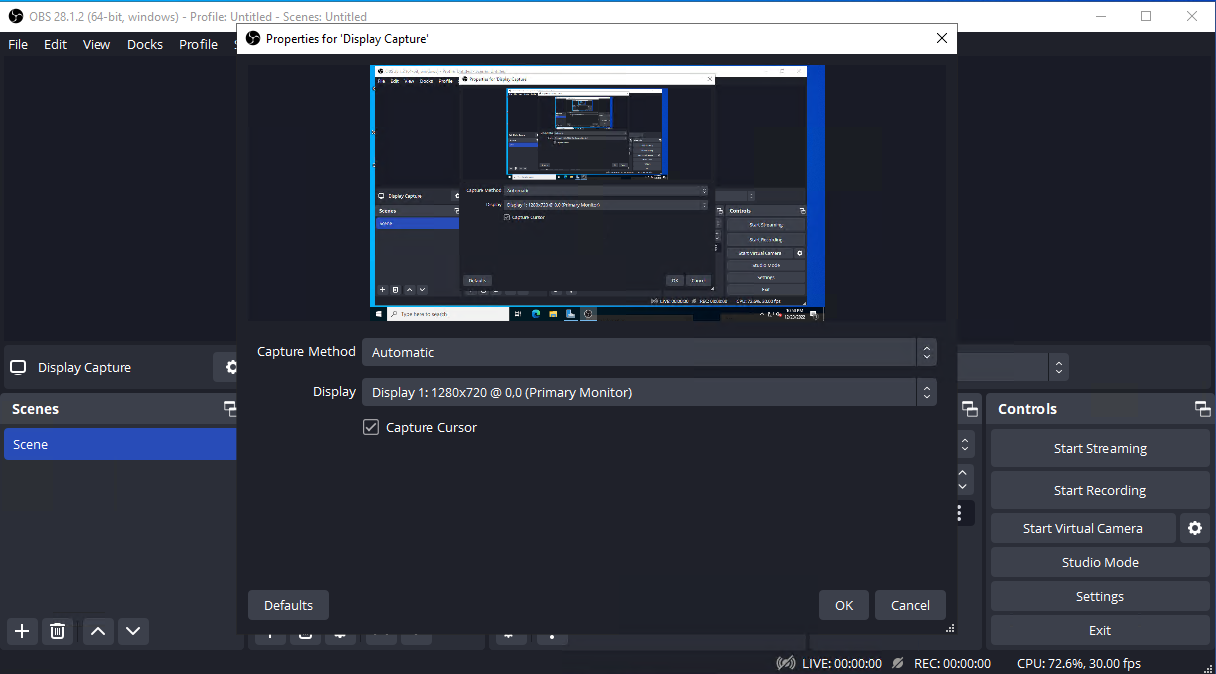Screen dimensions: 1216x674
Task: Open the Edit menu
Action: 55,44
